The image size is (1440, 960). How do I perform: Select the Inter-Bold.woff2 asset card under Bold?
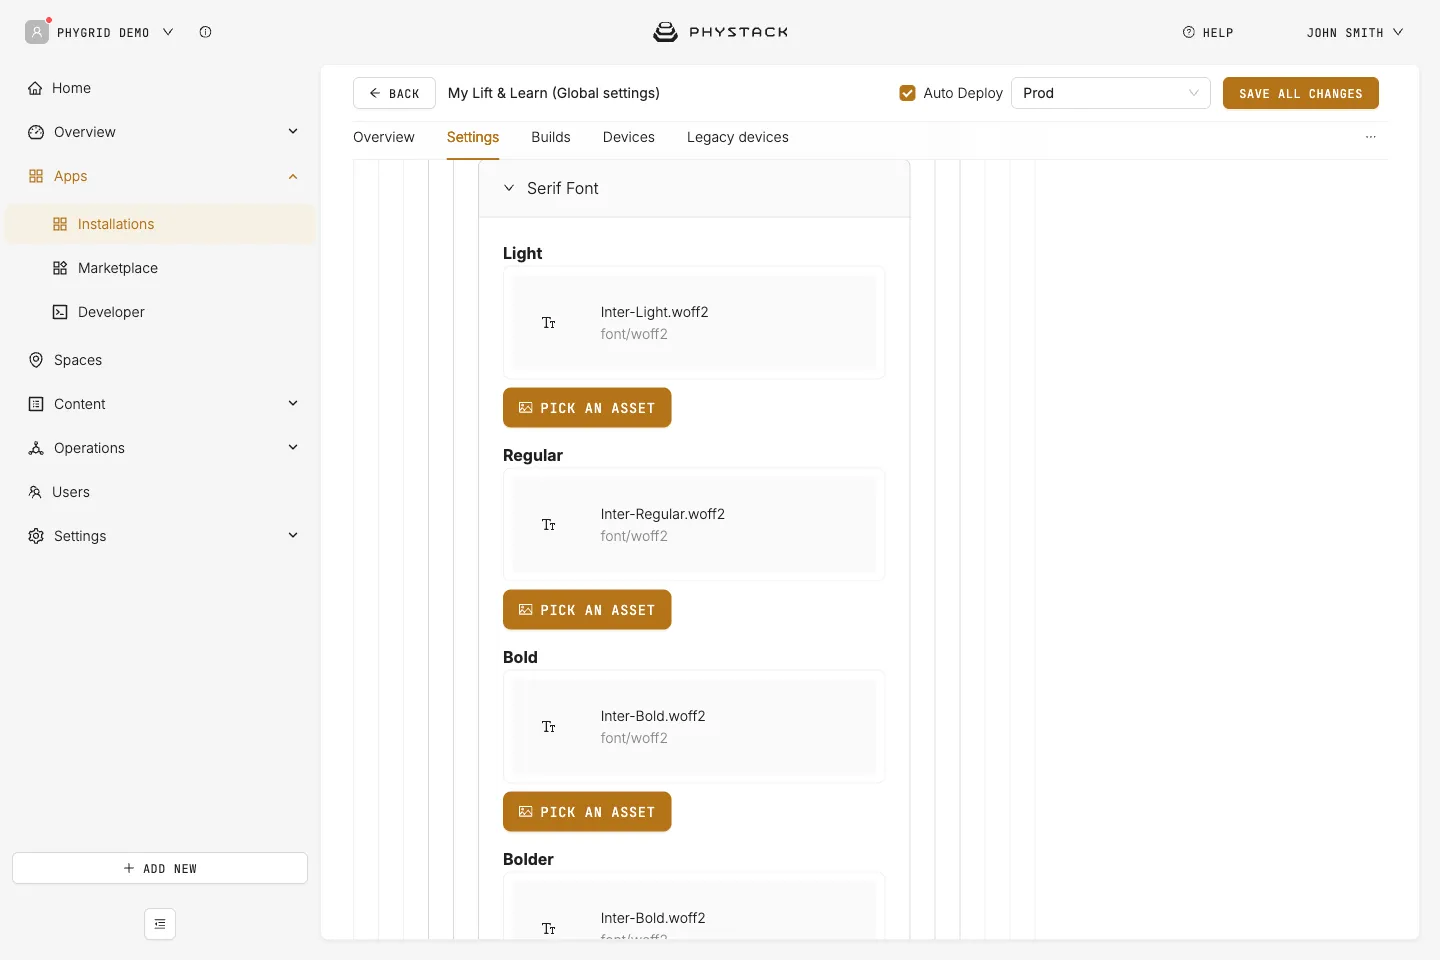(694, 727)
